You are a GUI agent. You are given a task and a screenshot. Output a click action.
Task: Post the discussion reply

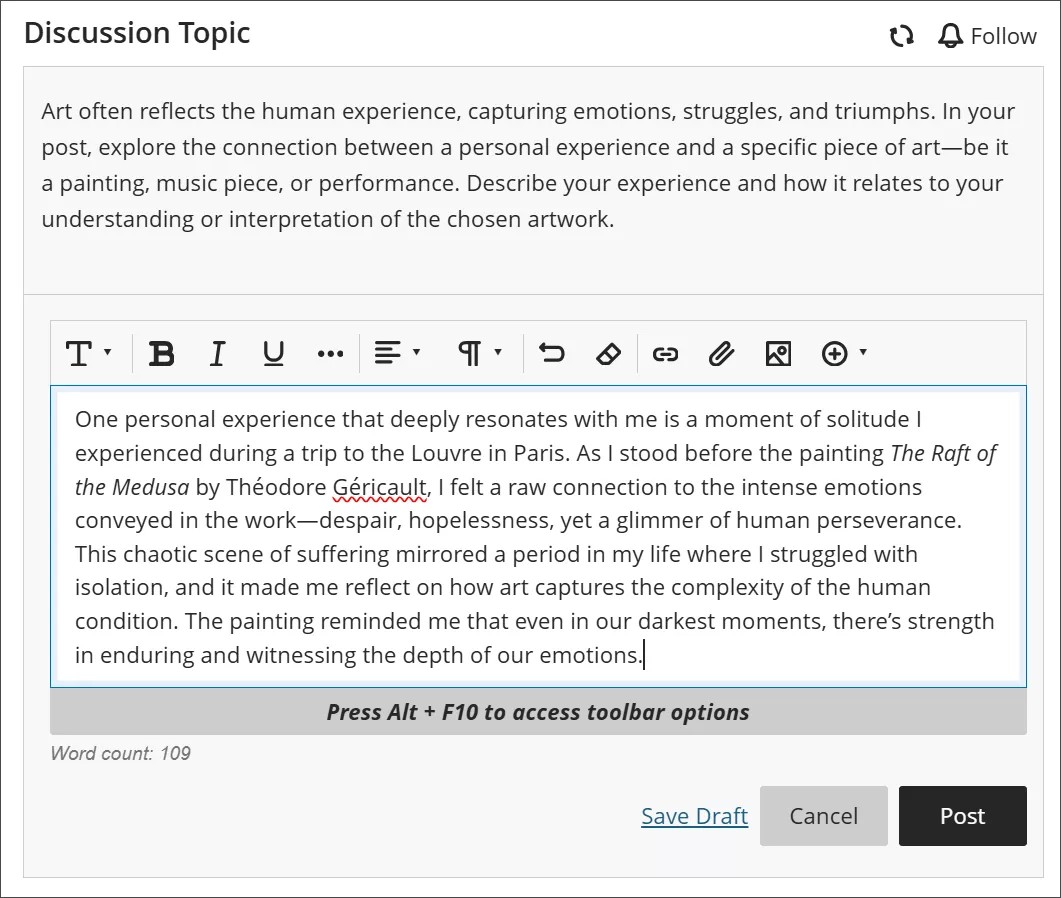coord(962,816)
